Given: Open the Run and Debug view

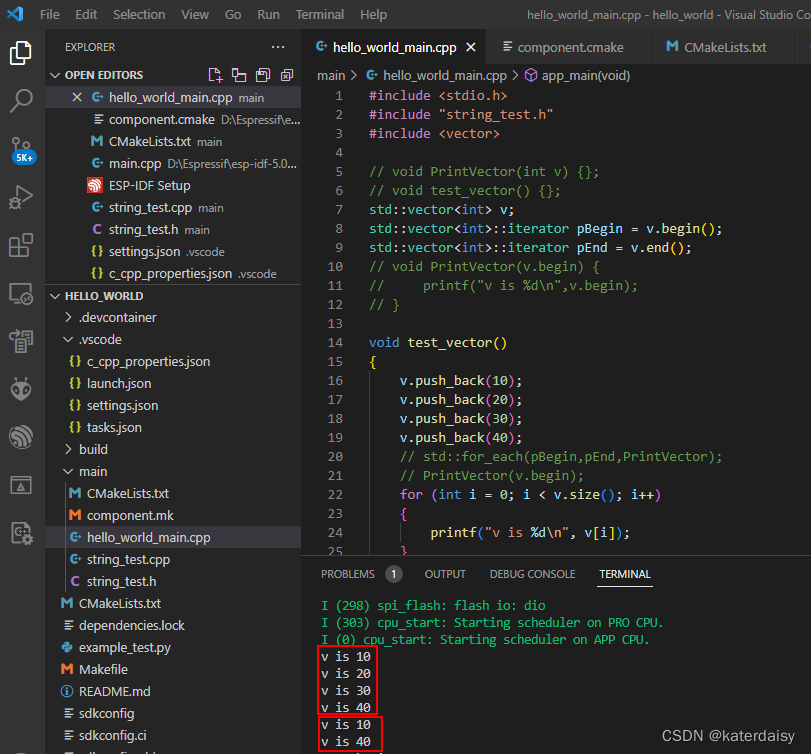Looking at the screenshot, I should pyautogui.click(x=21, y=197).
